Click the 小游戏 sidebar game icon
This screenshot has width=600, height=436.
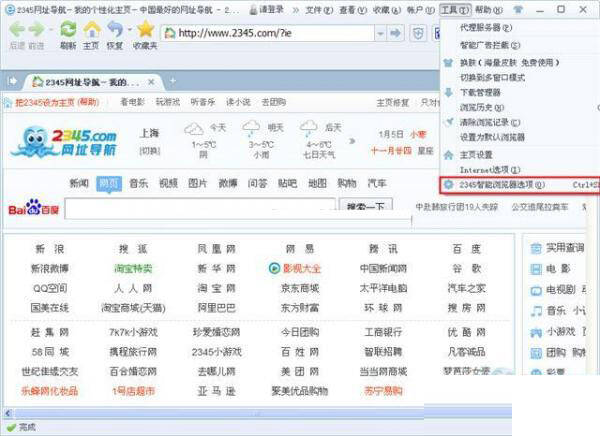click(536, 332)
